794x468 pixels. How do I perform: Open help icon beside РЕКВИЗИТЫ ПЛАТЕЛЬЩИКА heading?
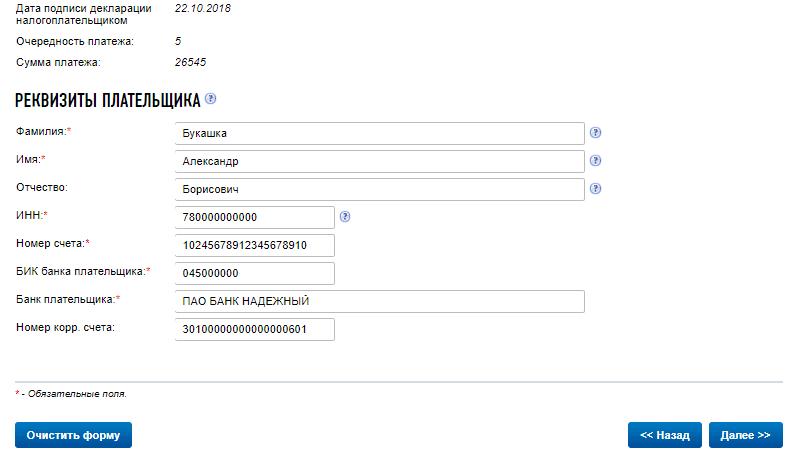pos(211,99)
